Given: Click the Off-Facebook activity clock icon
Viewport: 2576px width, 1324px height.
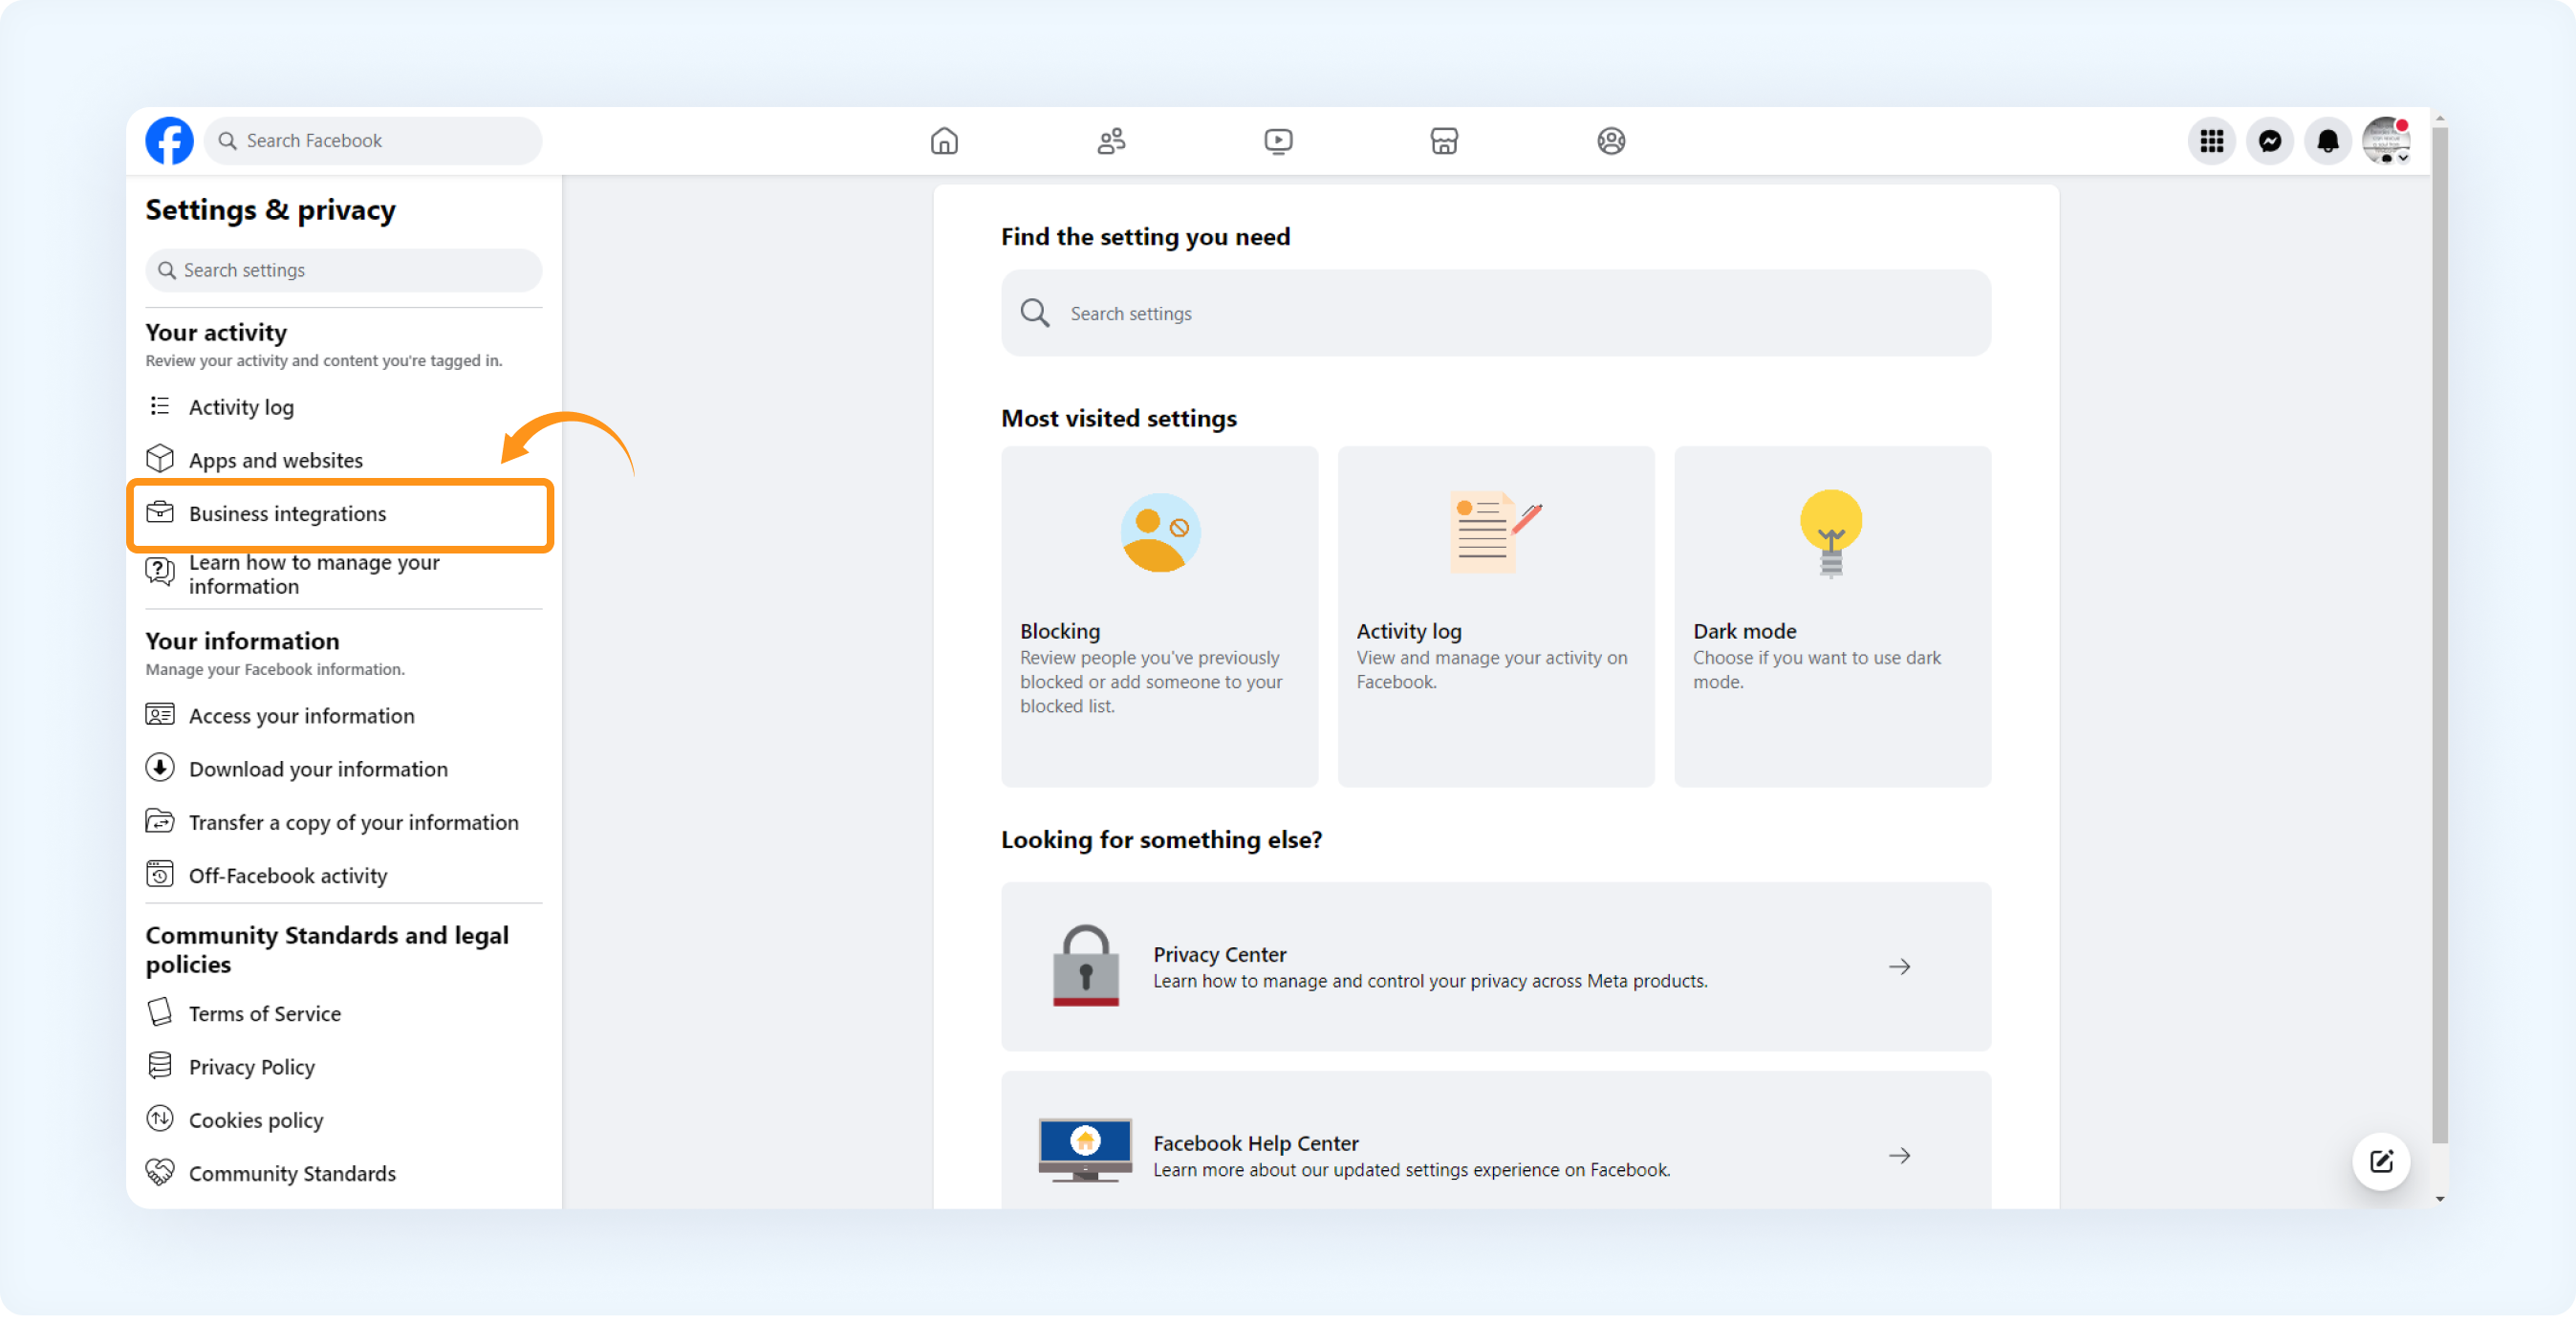Looking at the screenshot, I should 160,874.
